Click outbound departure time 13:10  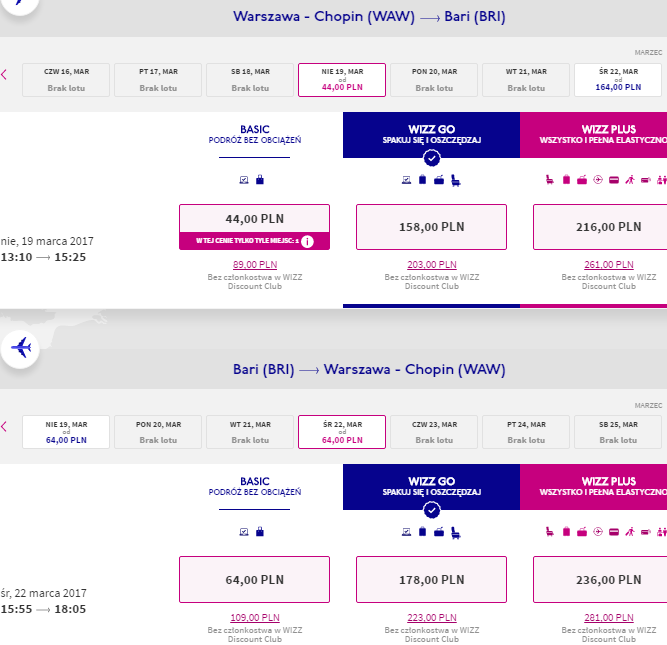point(16,257)
